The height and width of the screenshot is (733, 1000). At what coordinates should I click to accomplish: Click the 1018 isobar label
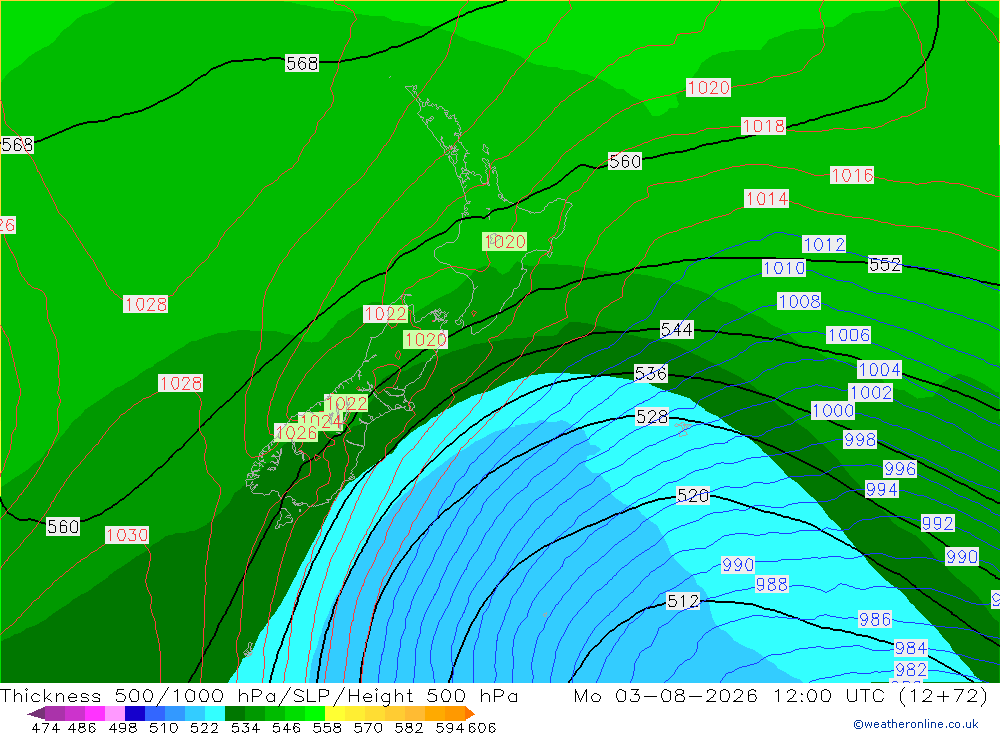tap(763, 126)
